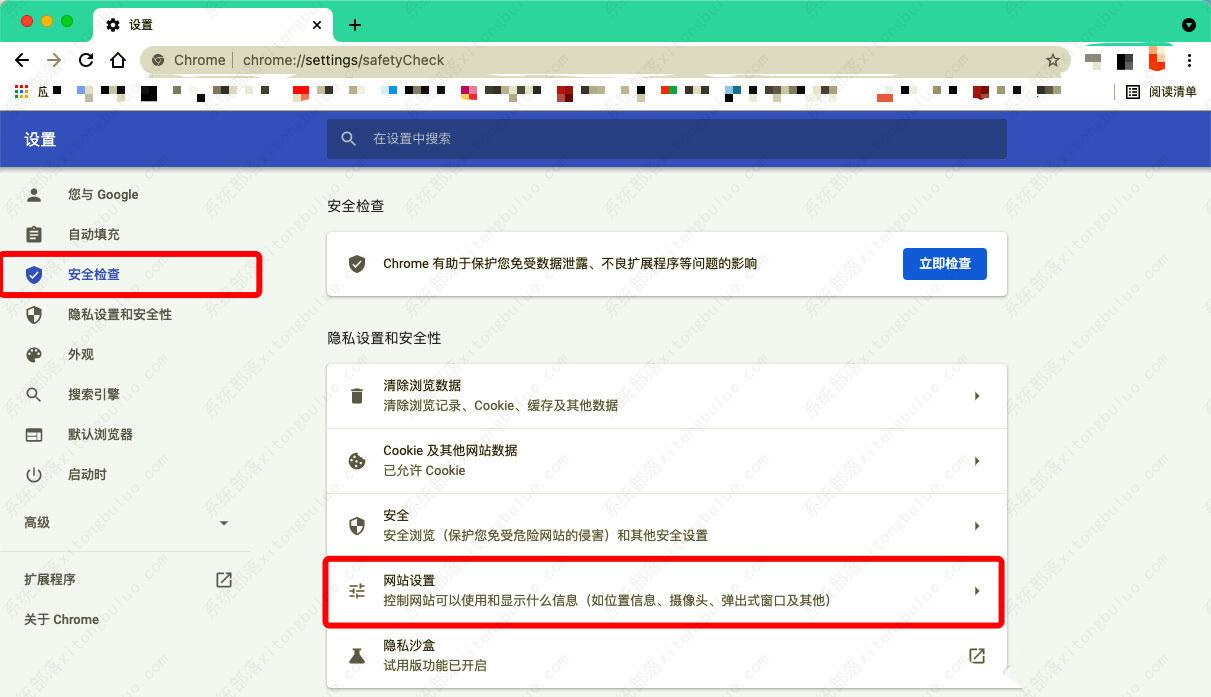The width and height of the screenshot is (1211, 697).
Task: Click the home icon in the toolbar
Action: click(118, 60)
